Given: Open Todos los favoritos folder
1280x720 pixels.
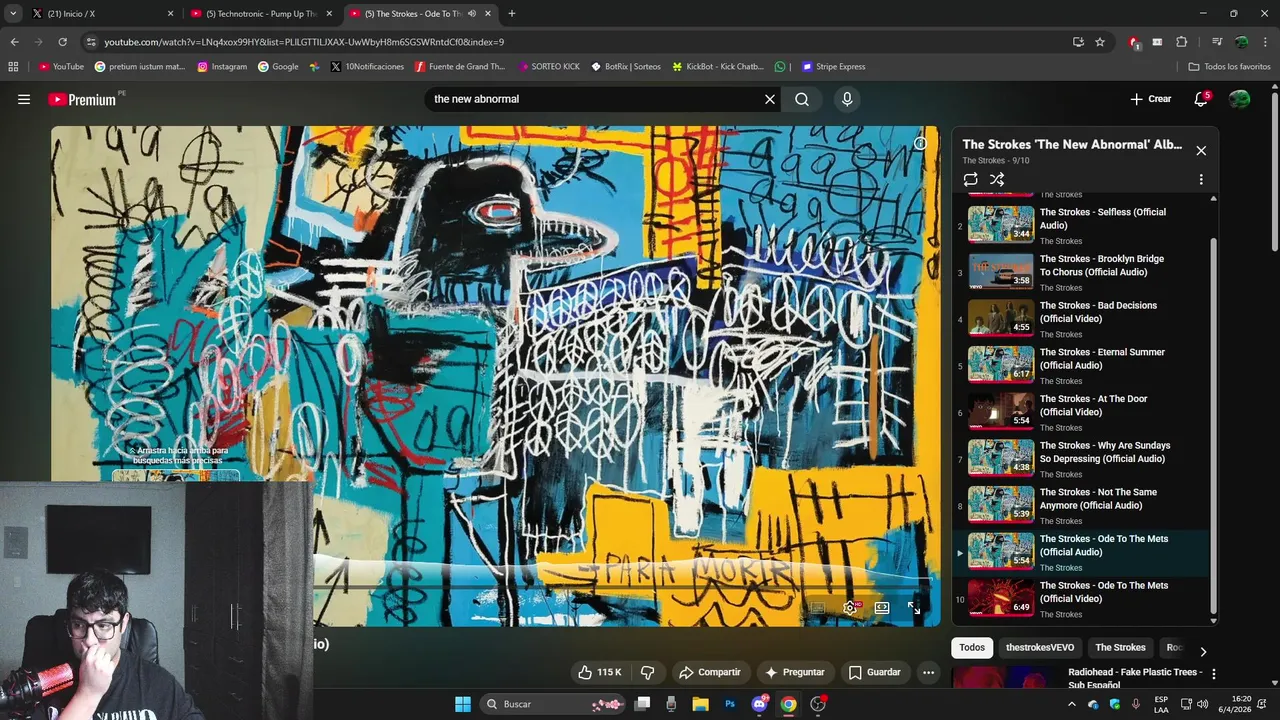Looking at the screenshot, I should tap(1229, 67).
